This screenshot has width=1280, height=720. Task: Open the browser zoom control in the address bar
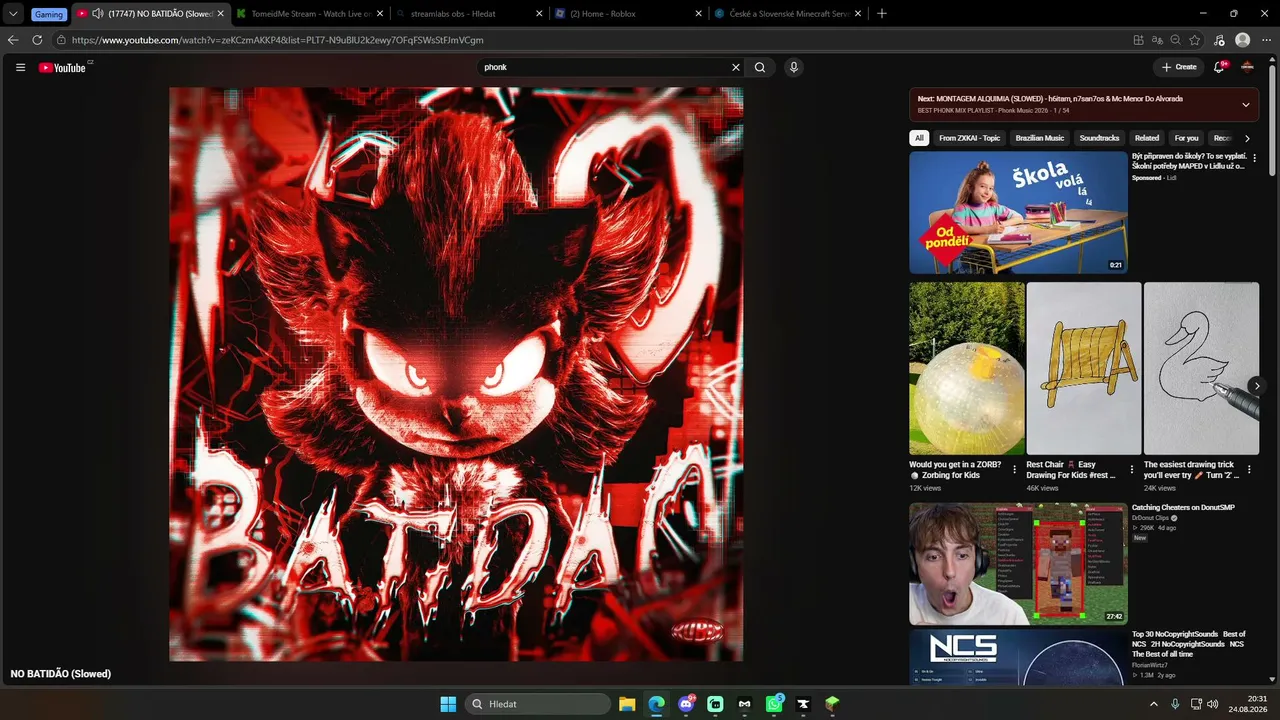1175,40
